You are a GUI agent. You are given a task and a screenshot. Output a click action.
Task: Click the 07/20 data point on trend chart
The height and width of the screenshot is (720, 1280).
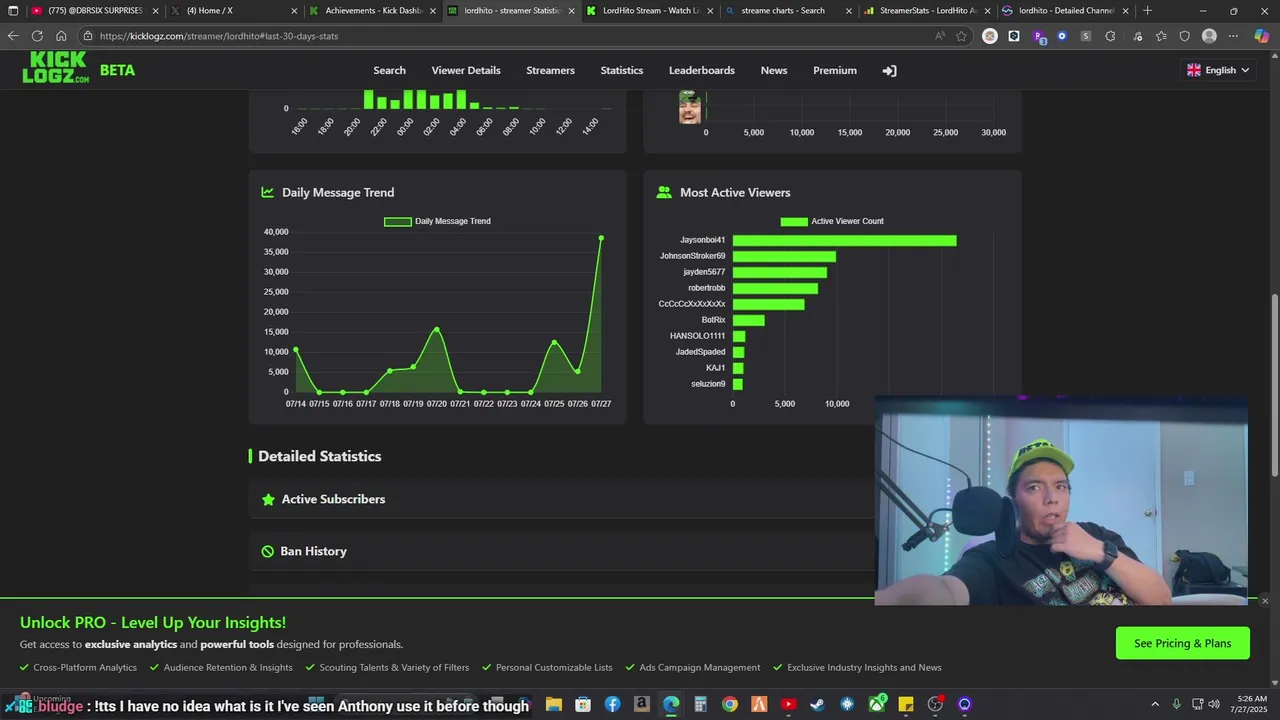(437, 329)
